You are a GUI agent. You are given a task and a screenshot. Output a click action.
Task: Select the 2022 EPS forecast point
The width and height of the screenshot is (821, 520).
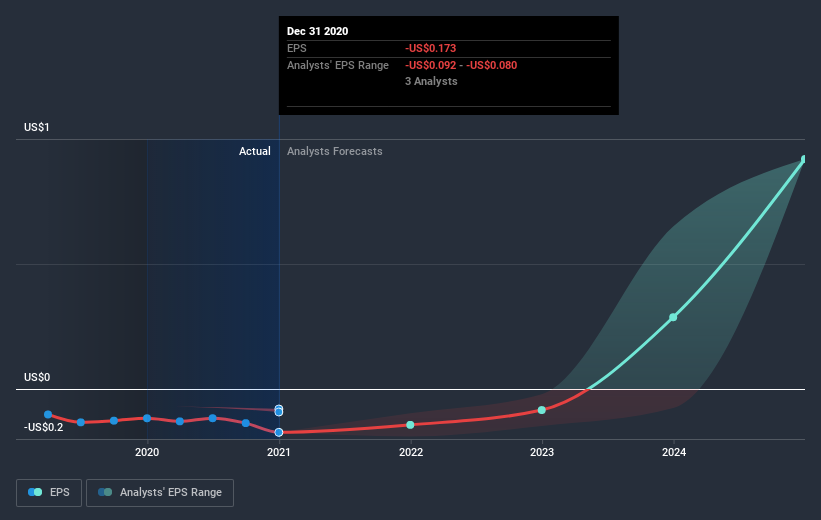click(x=410, y=425)
